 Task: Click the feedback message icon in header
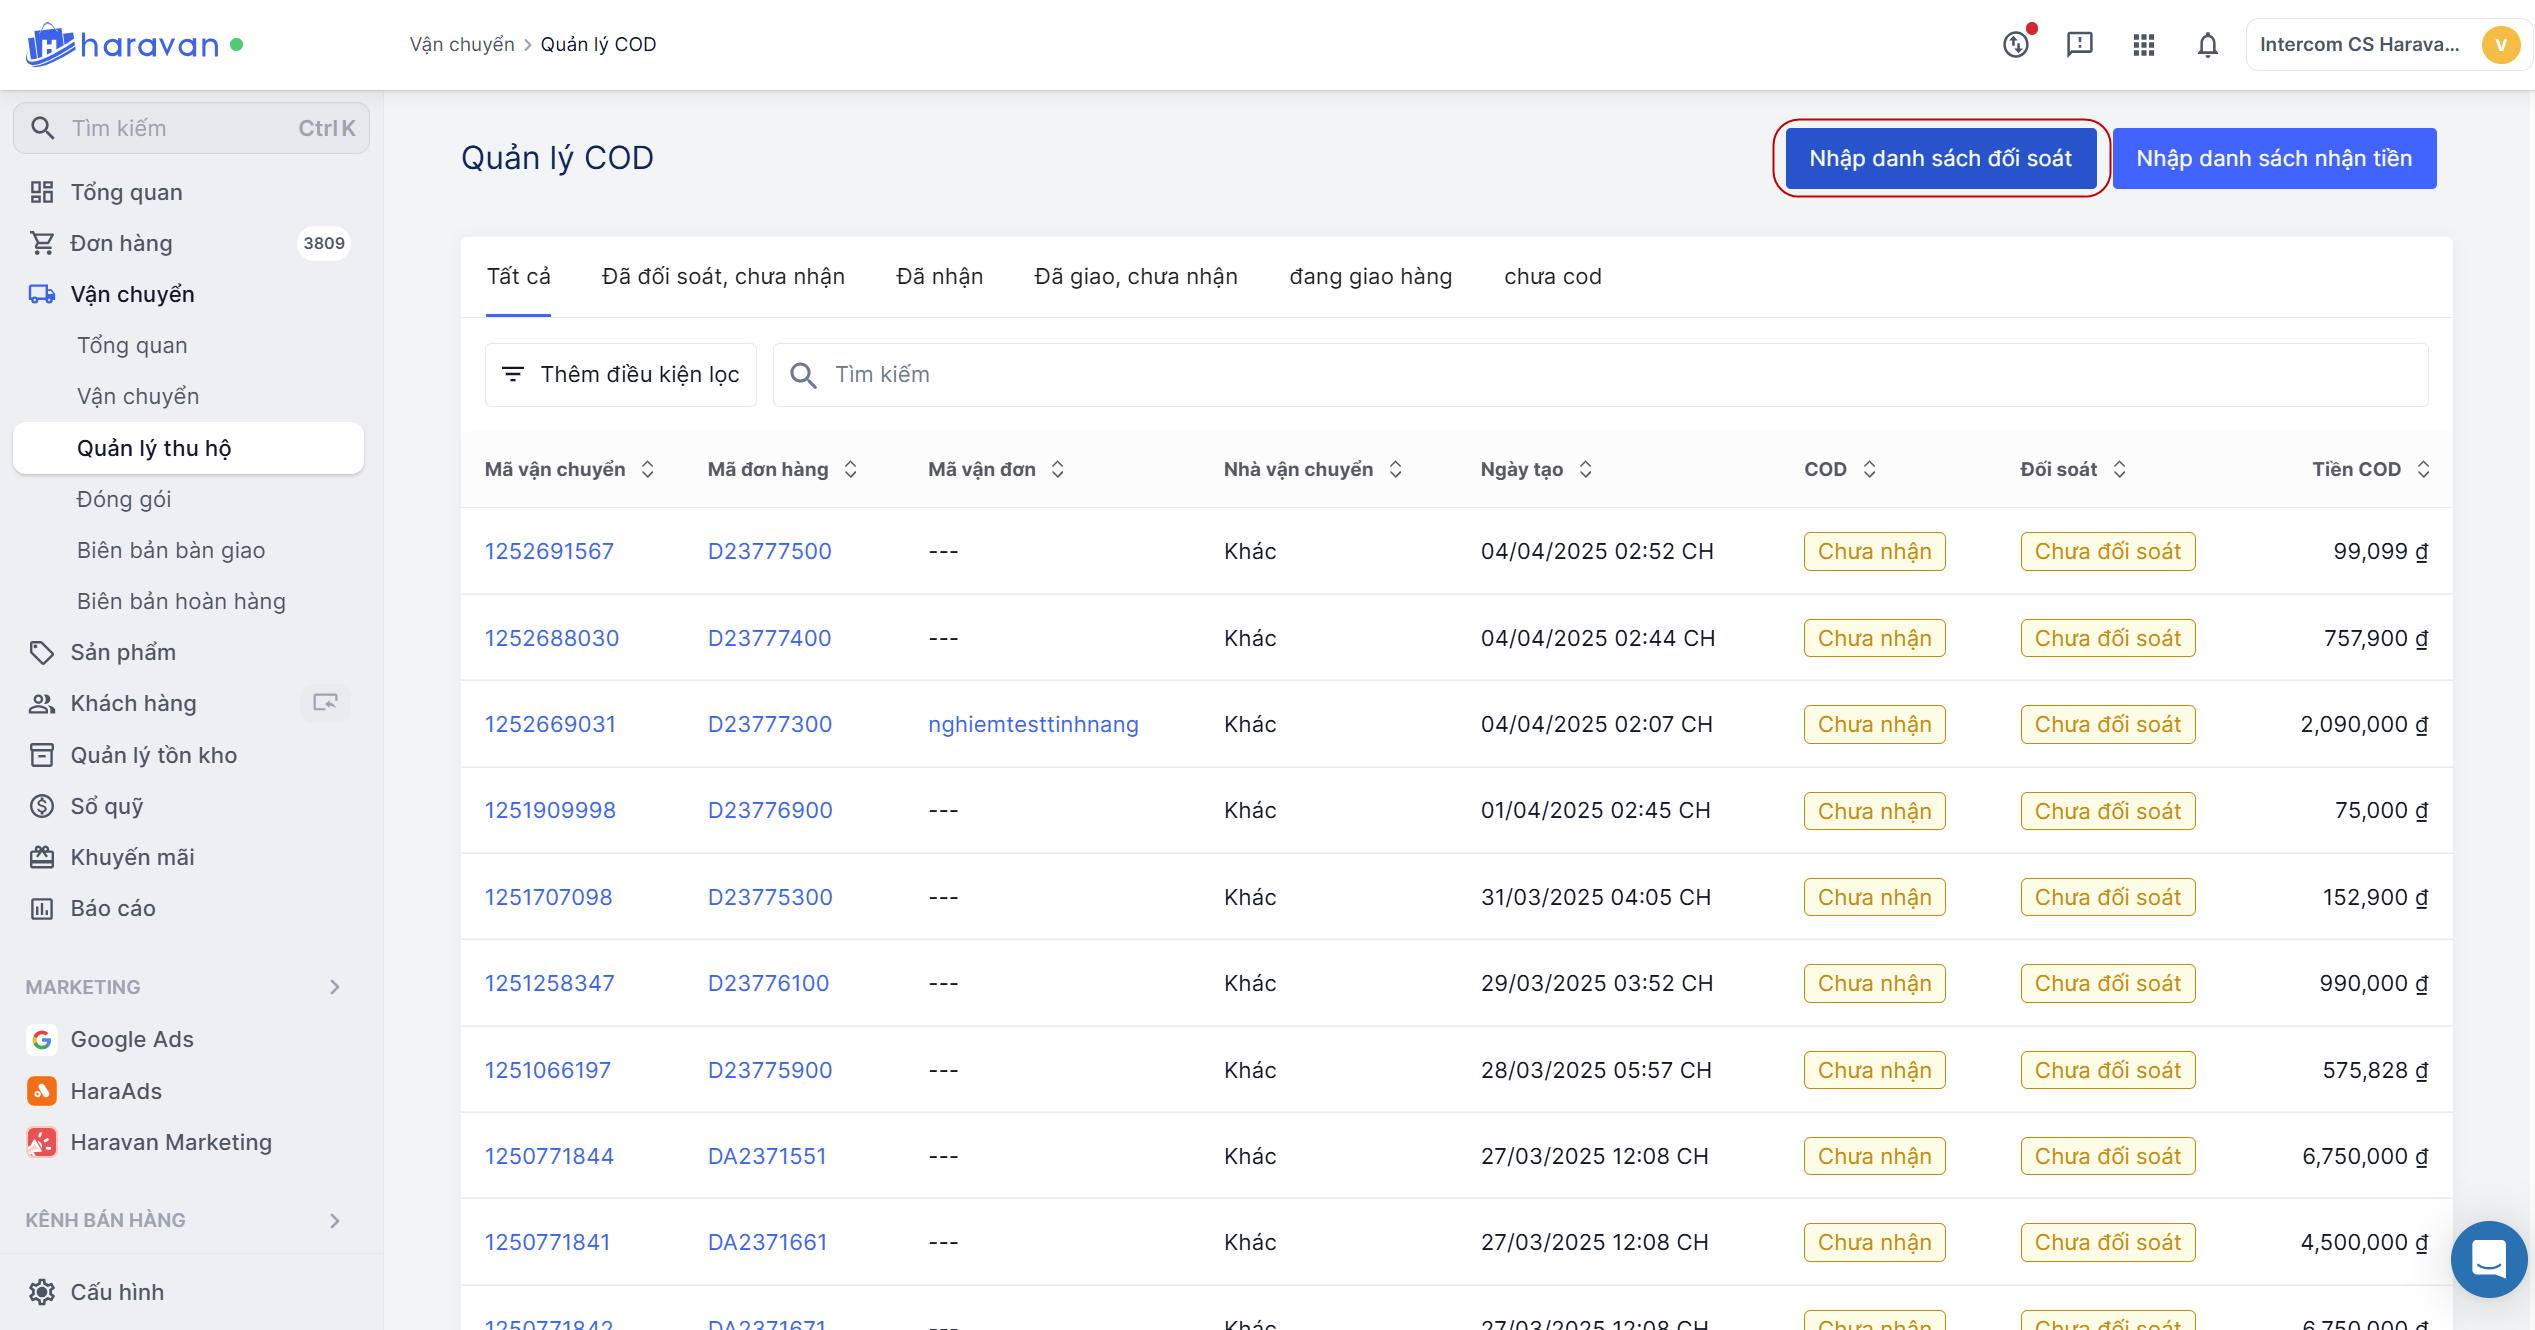(x=2079, y=45)
